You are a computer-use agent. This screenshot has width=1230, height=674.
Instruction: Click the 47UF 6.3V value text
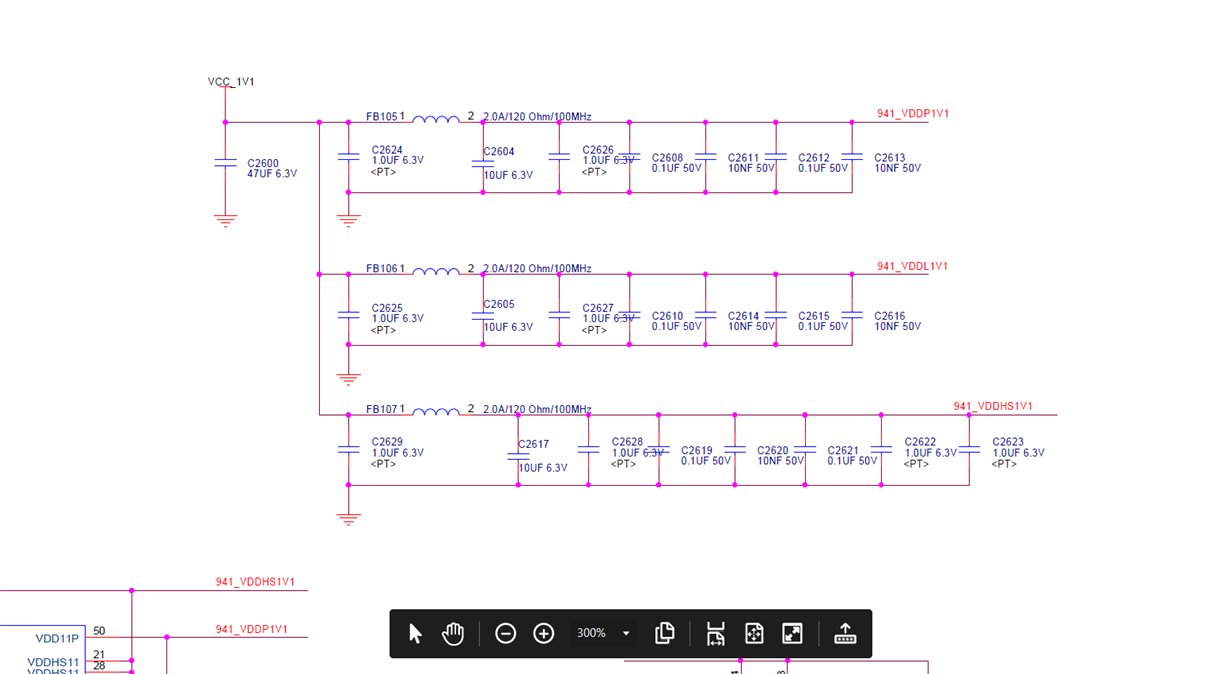click(x=272, y=174)
